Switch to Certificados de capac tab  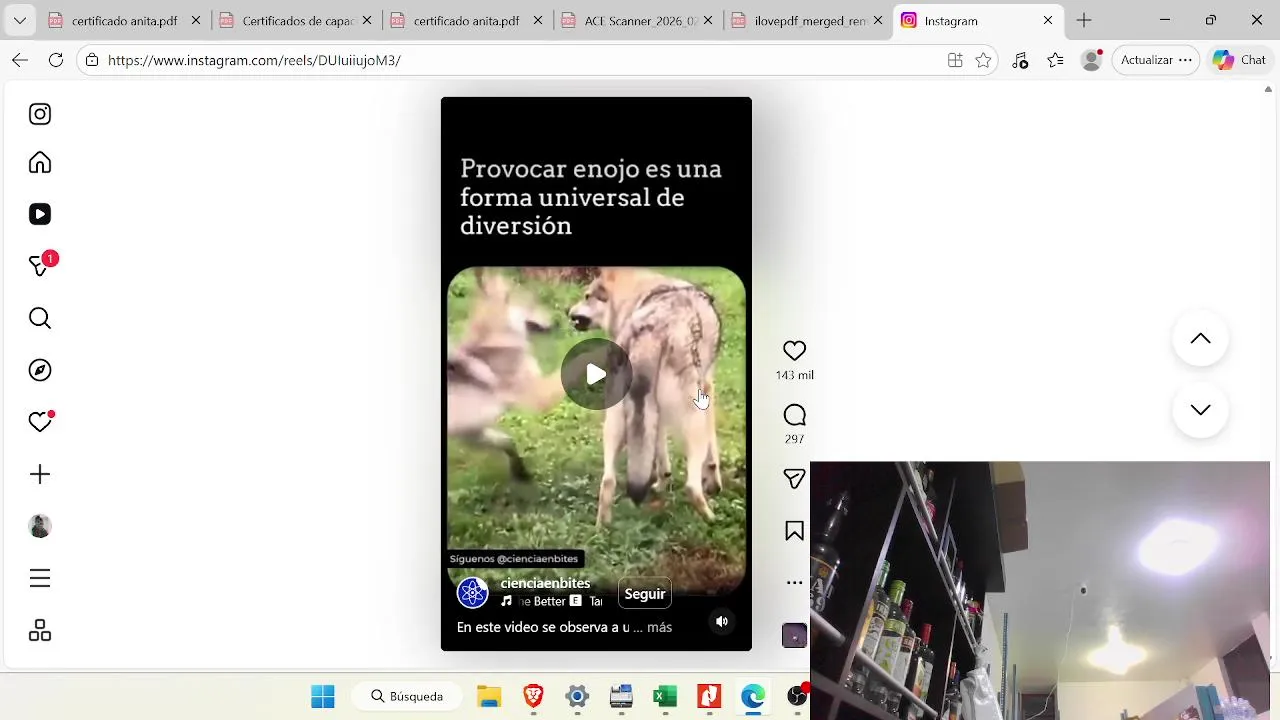click(297, 21)
